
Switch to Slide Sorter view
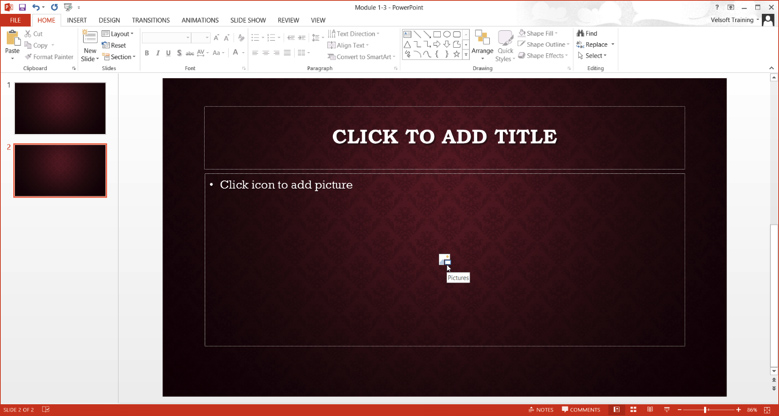(633, 410)
